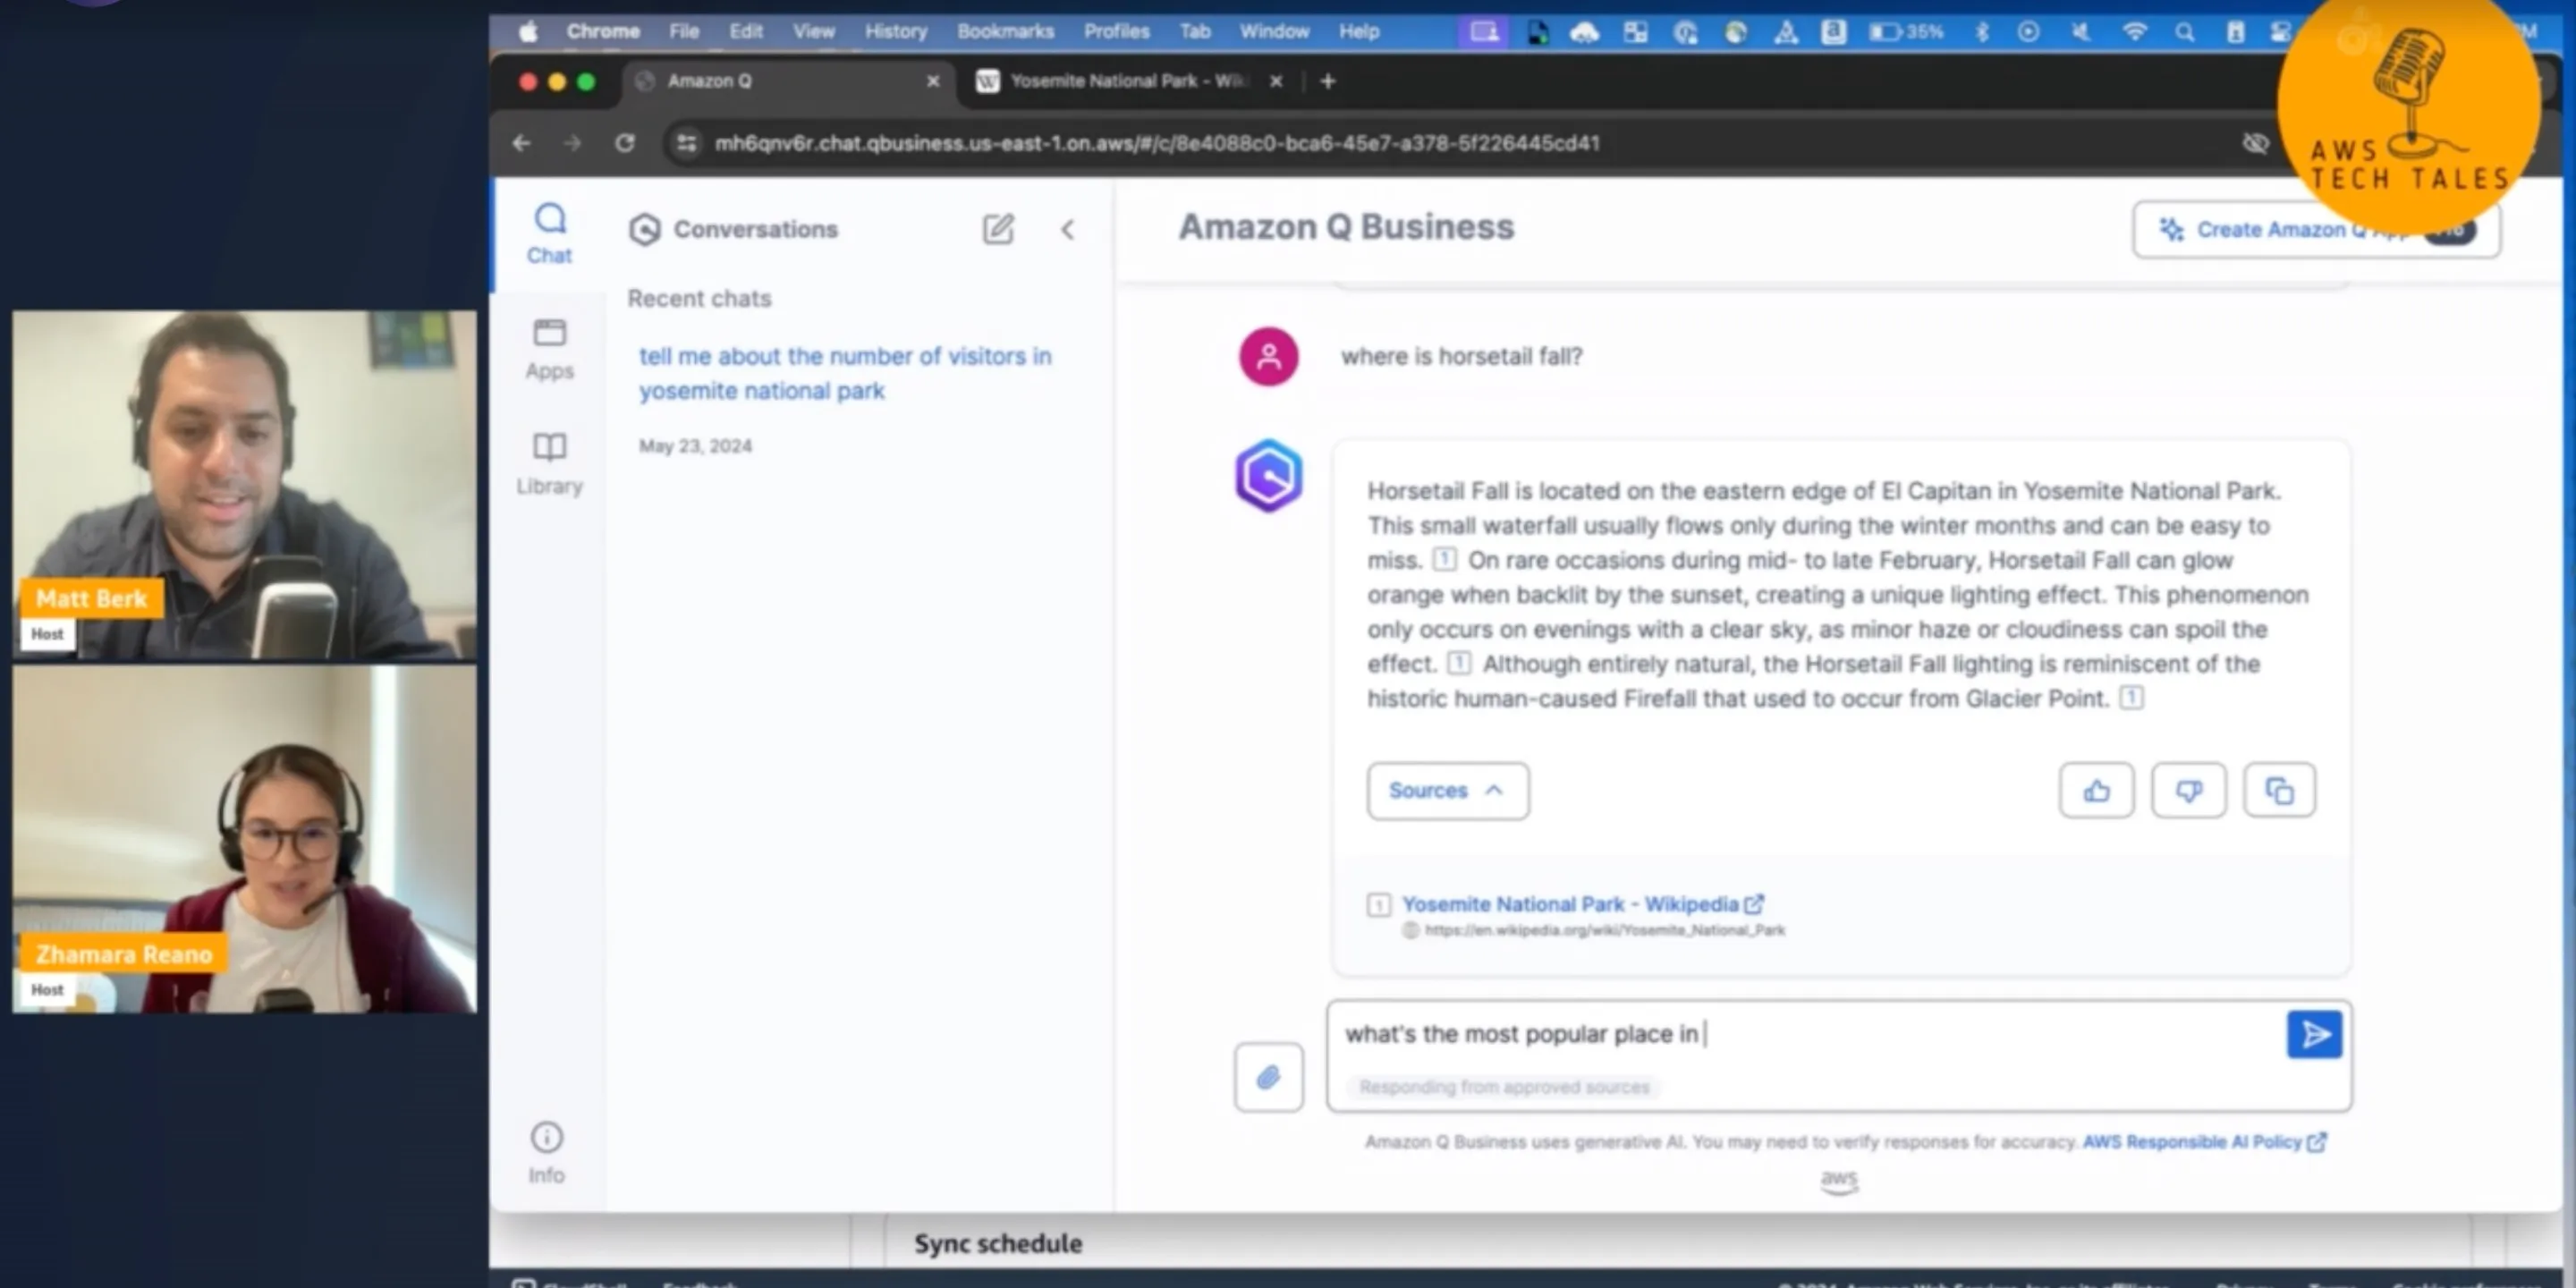Go back in Chrome browser
2576x1288 pixels.
coord(521,143)
